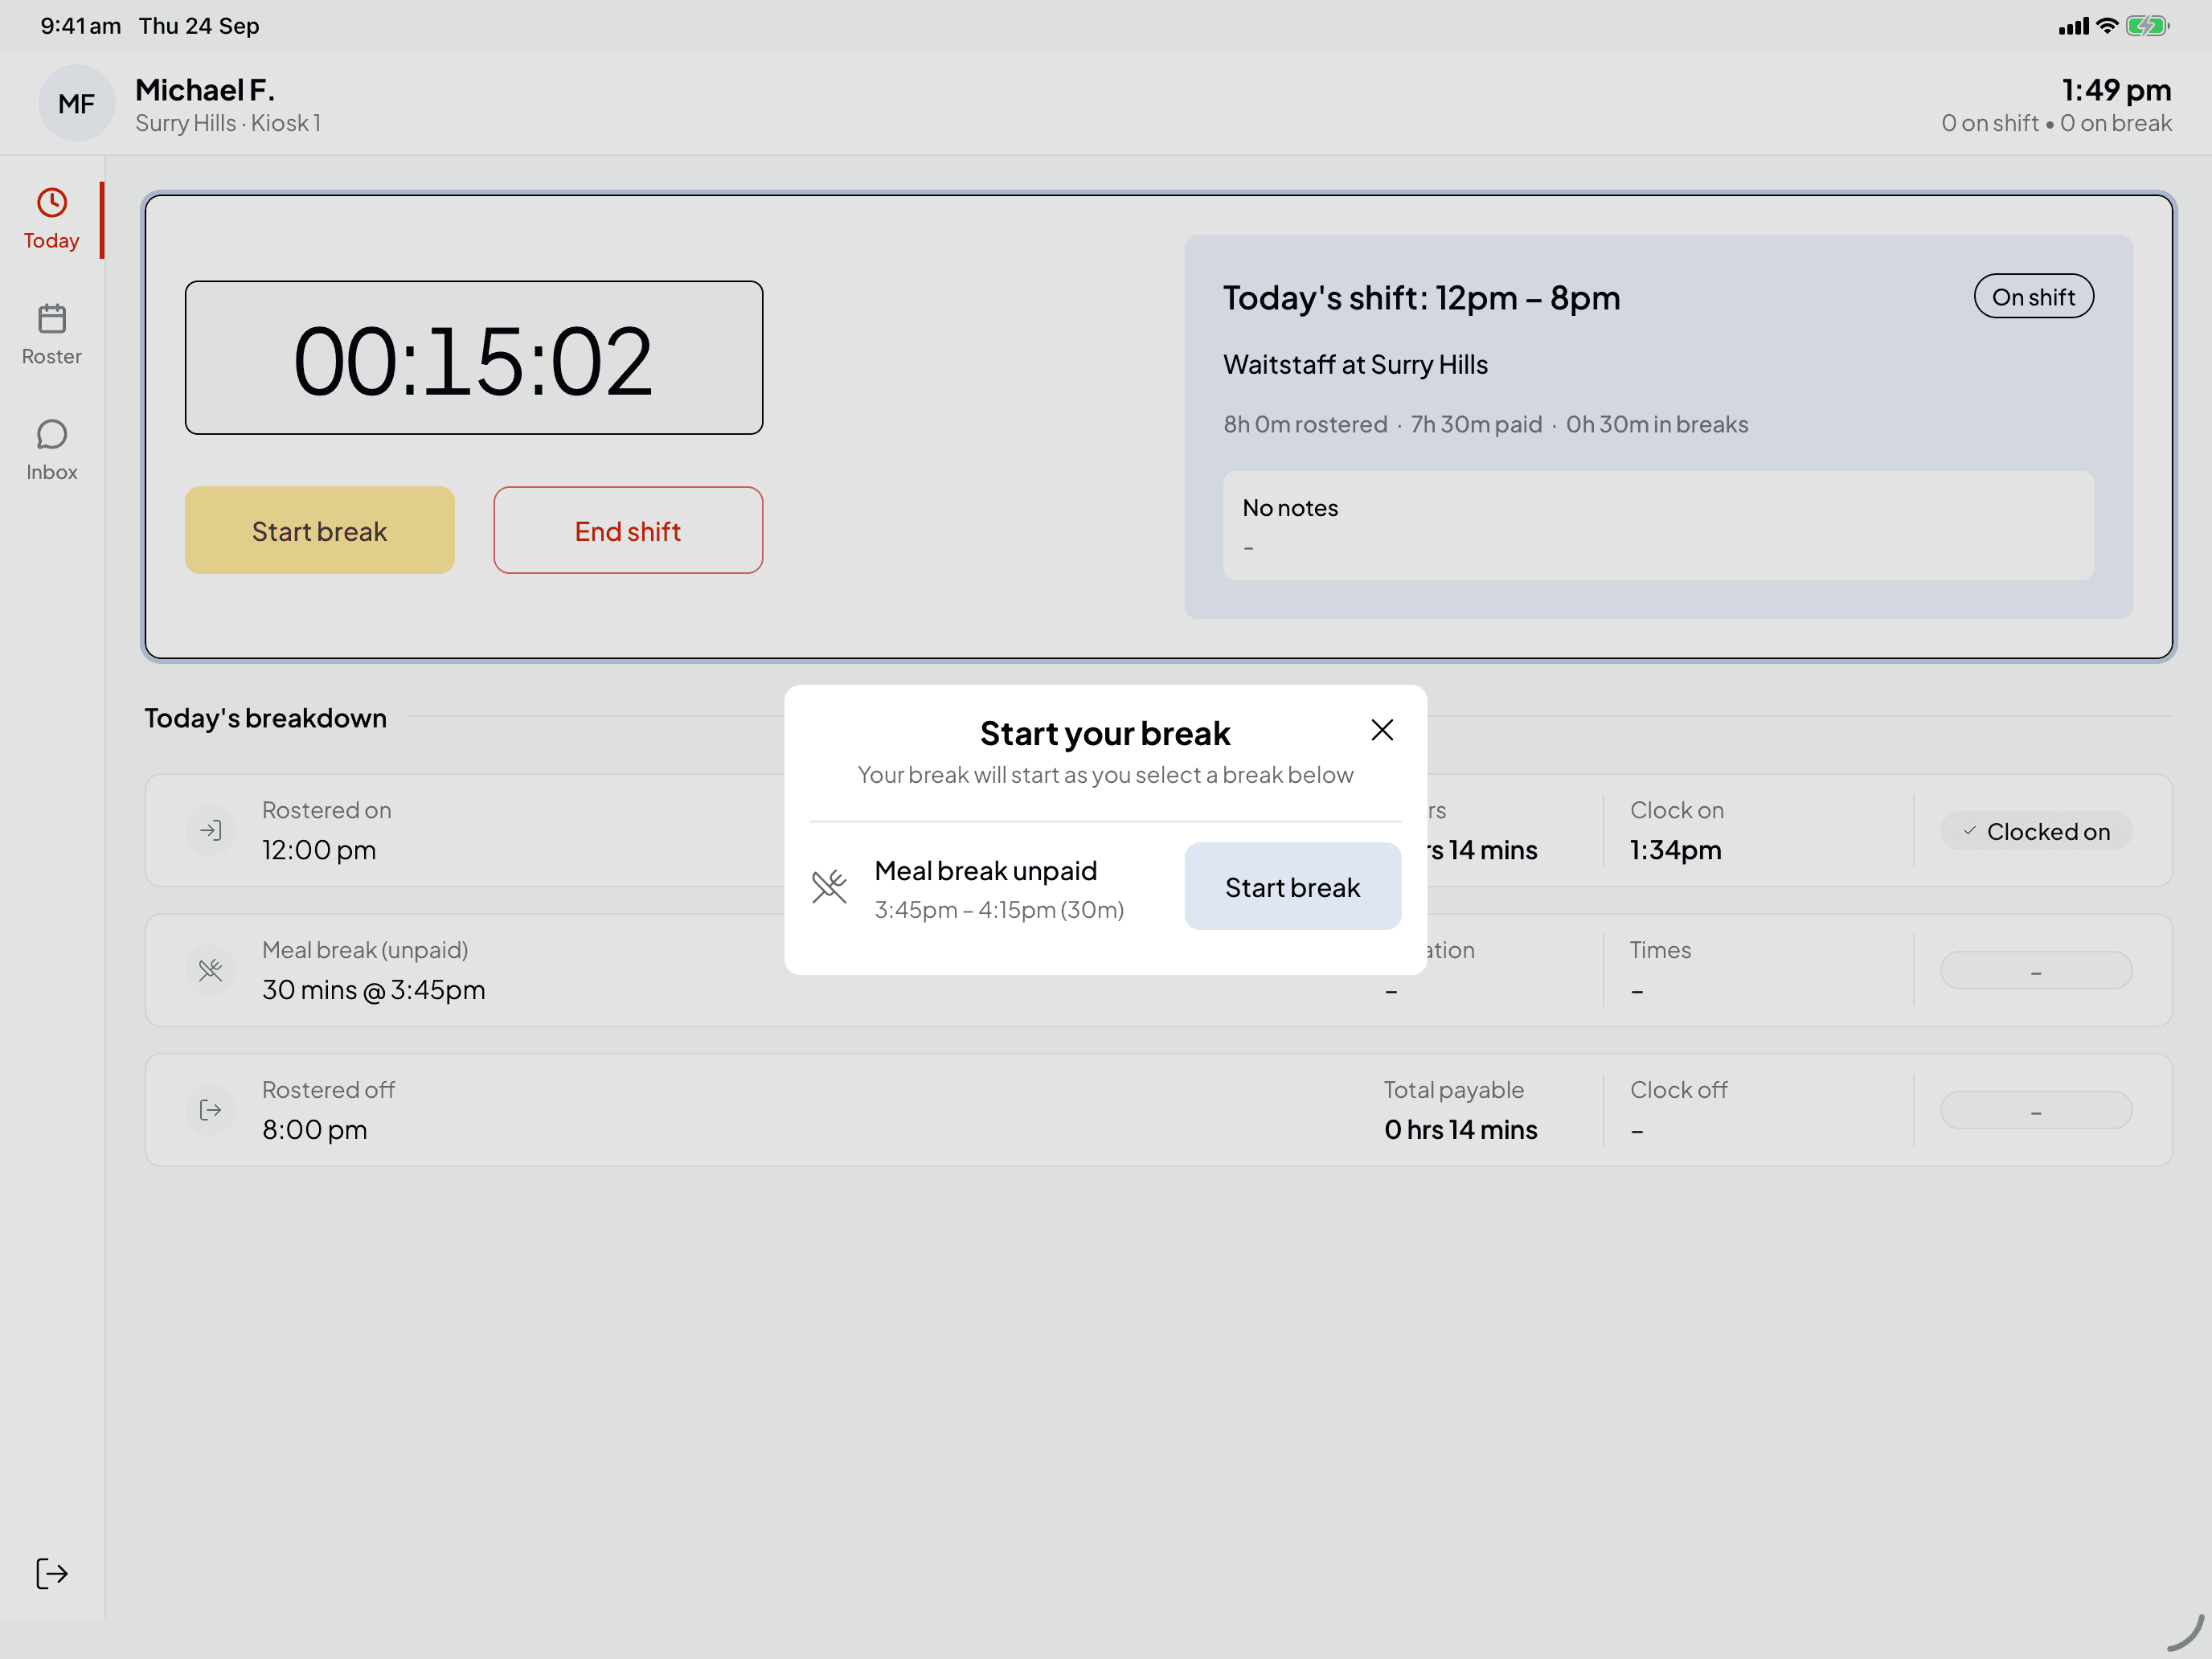Viewport: 2212px width, 1659px height.
Task: Select the Today label in sidebar
Action: 52,241
